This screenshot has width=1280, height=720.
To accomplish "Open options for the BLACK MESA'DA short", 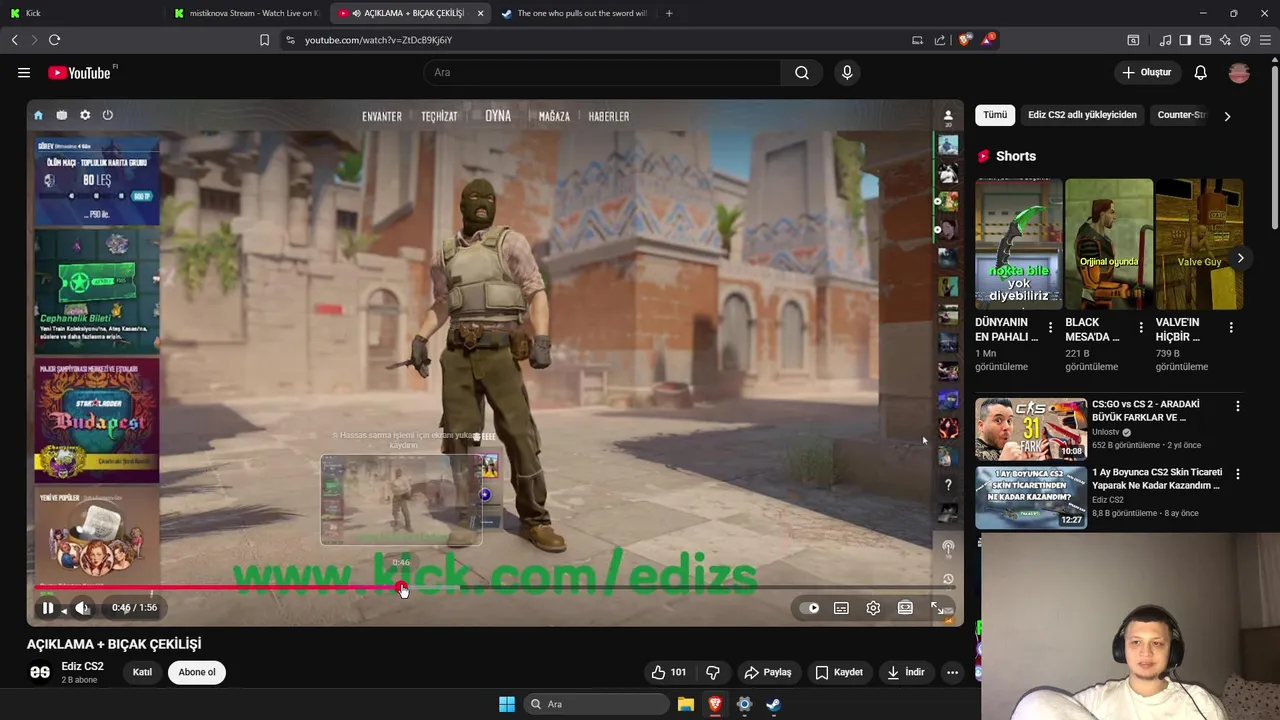I will point(1141,328).
